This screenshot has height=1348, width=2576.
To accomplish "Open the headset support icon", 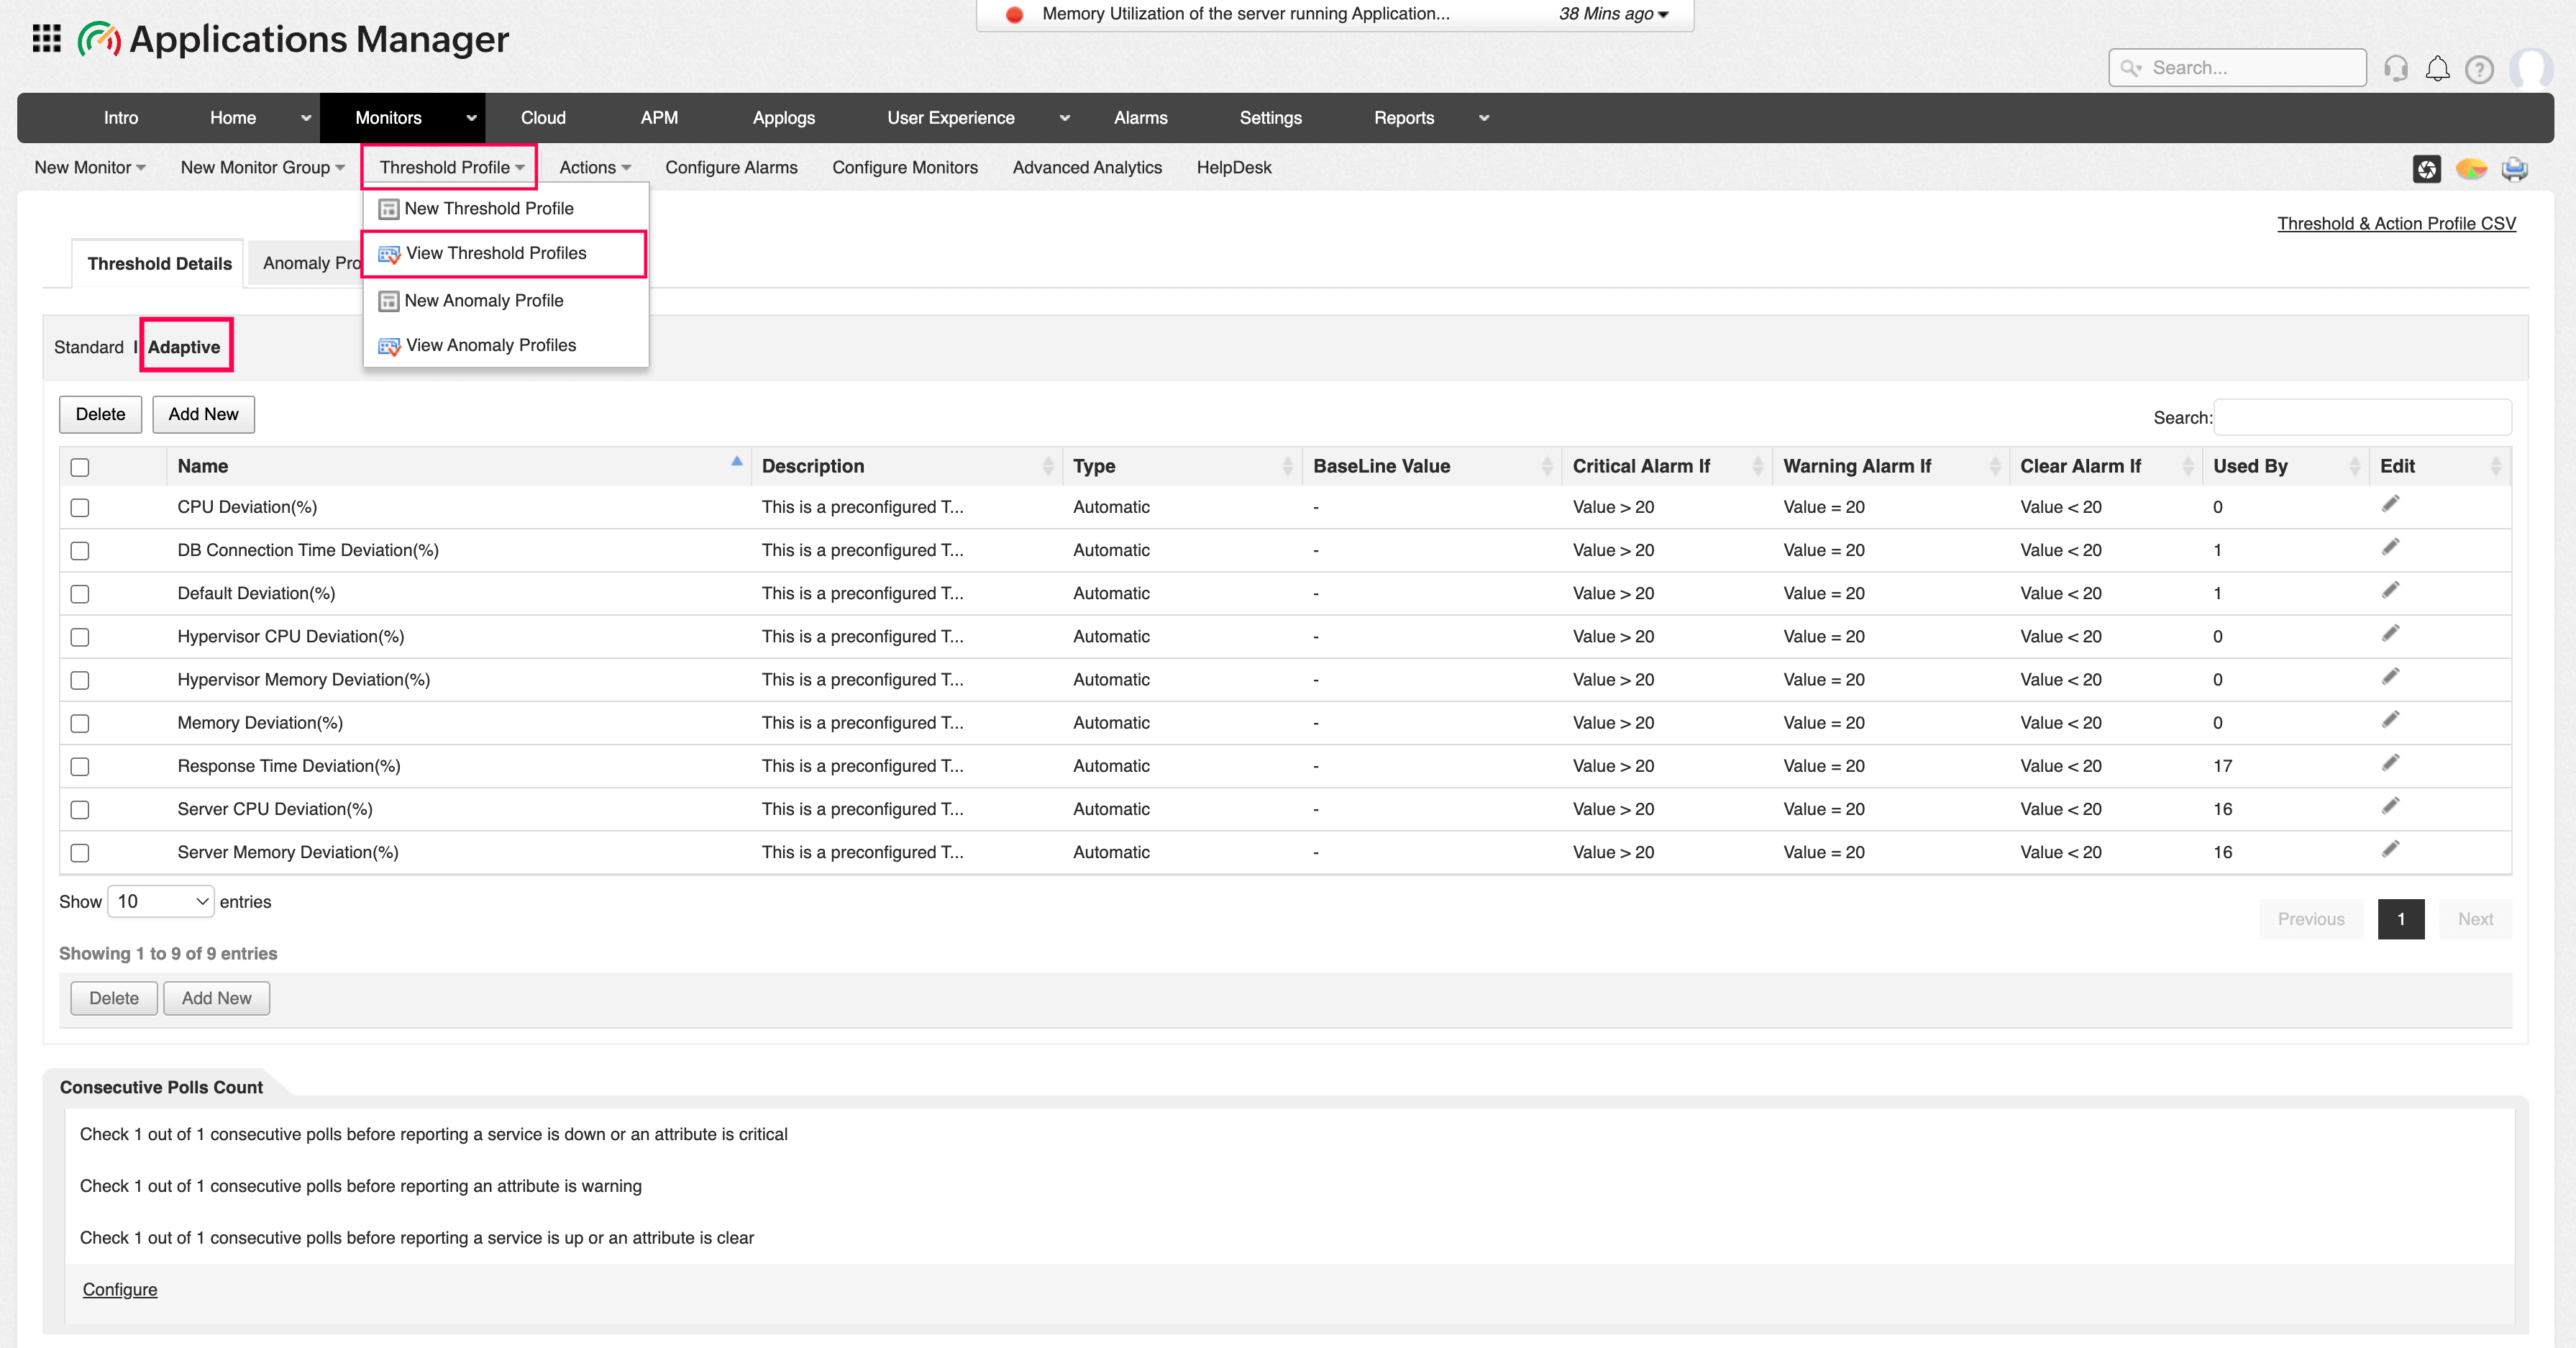I will click(x=2396, y=68).
